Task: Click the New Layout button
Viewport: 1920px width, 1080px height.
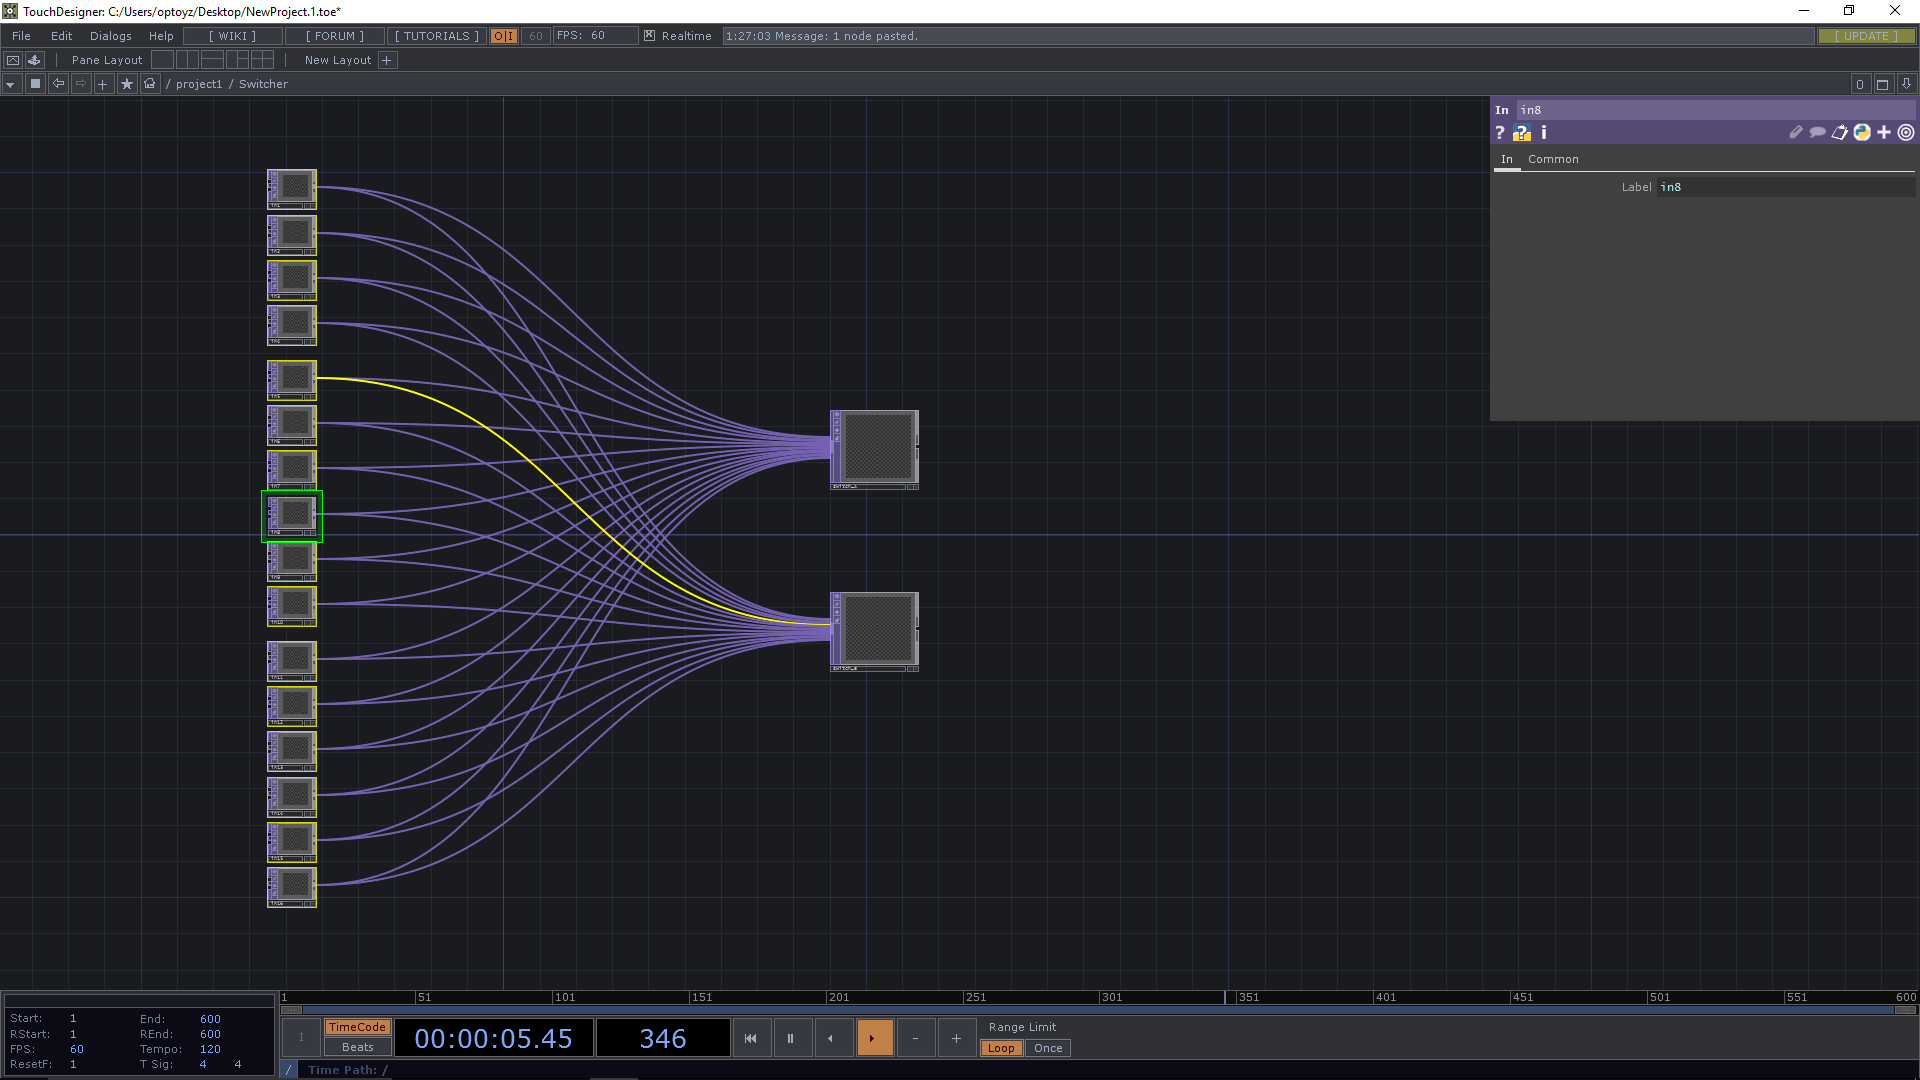Action: pyautogui.click(x=338, y=59)
